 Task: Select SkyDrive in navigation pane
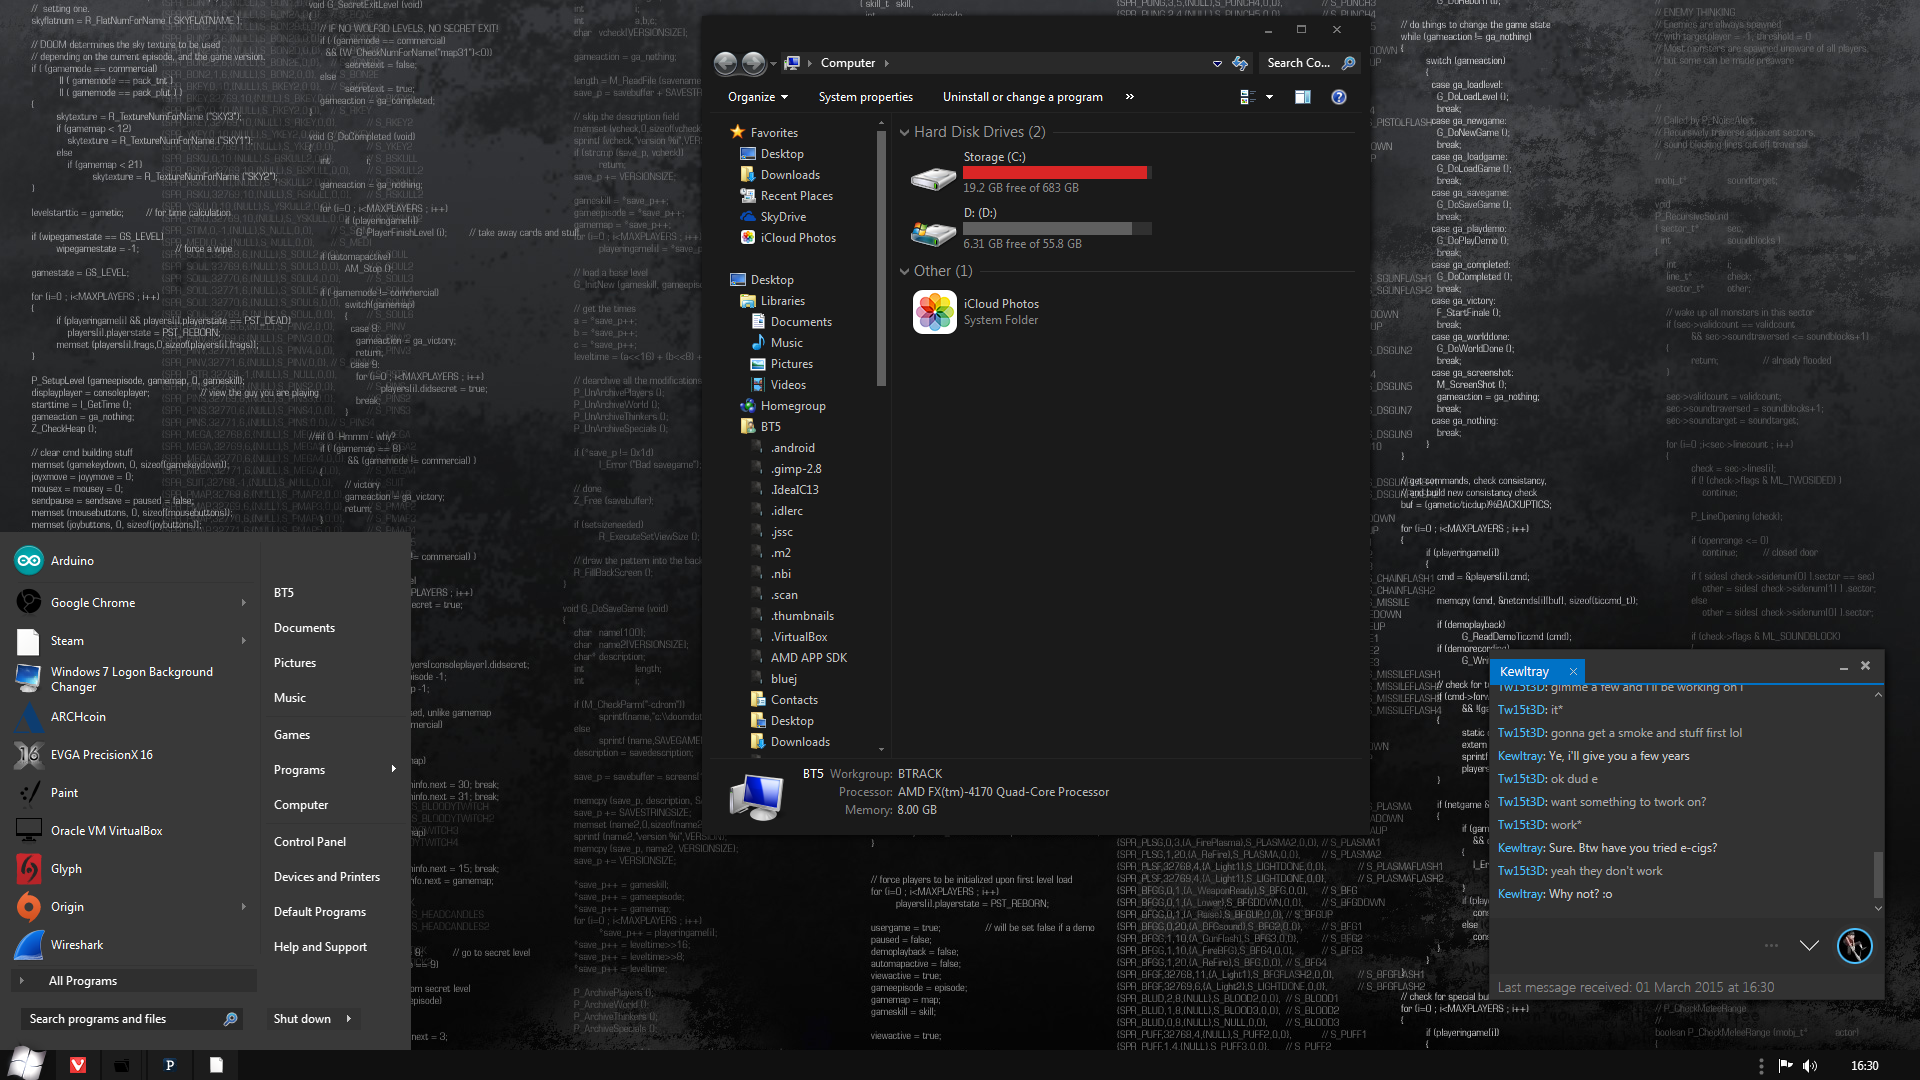click(x=783, y=217)
